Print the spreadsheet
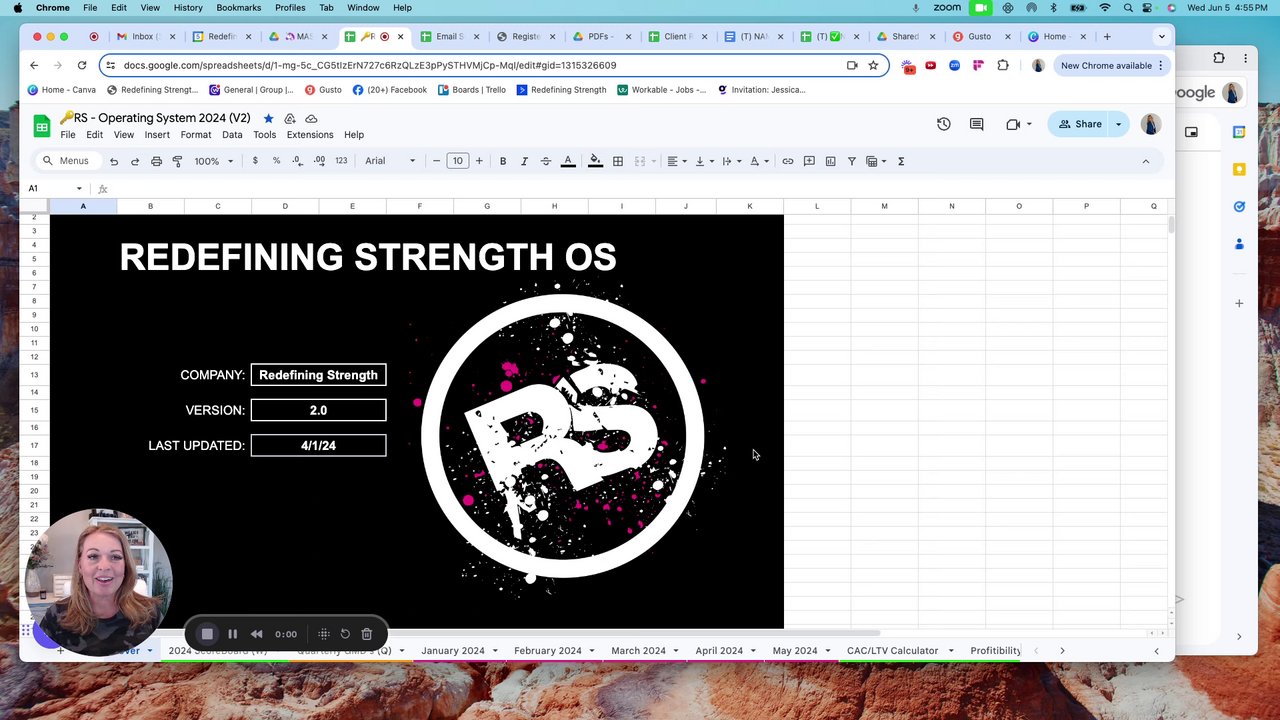The image size is (1280, 720). (x=156, y=161)
